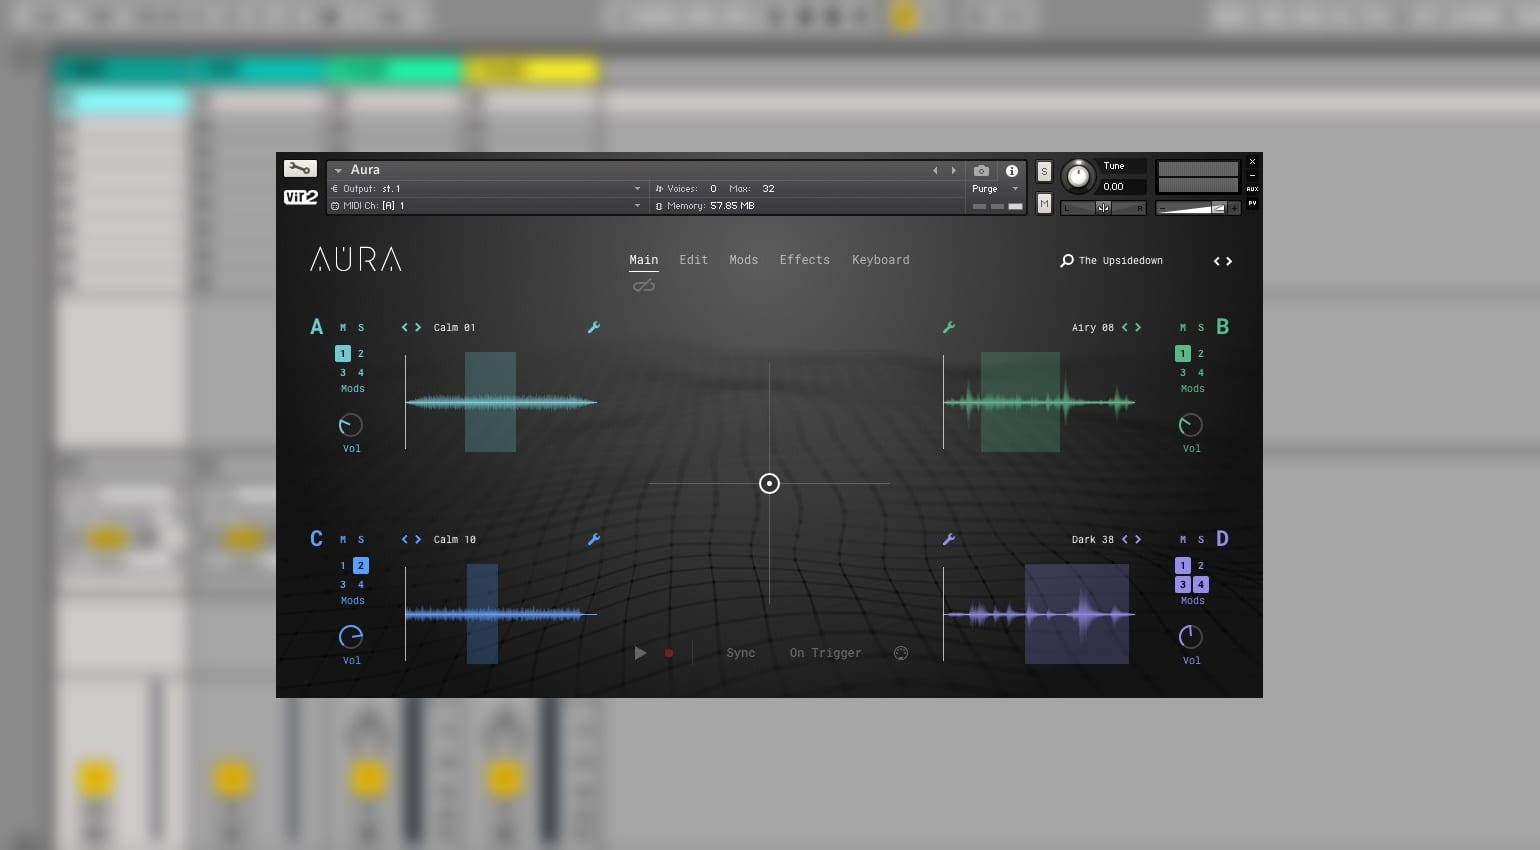Viewport: 1540px width, 850px height.
Task: Go to next preset after The Upsidedown
Action: tap(1229, 261)
